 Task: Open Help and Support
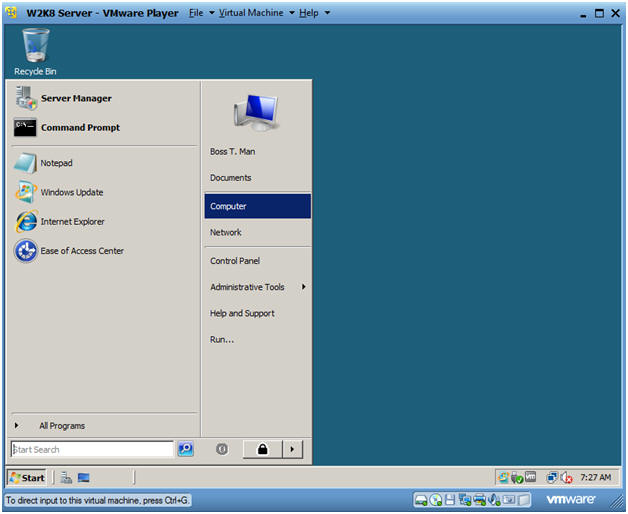coord(242,313)
